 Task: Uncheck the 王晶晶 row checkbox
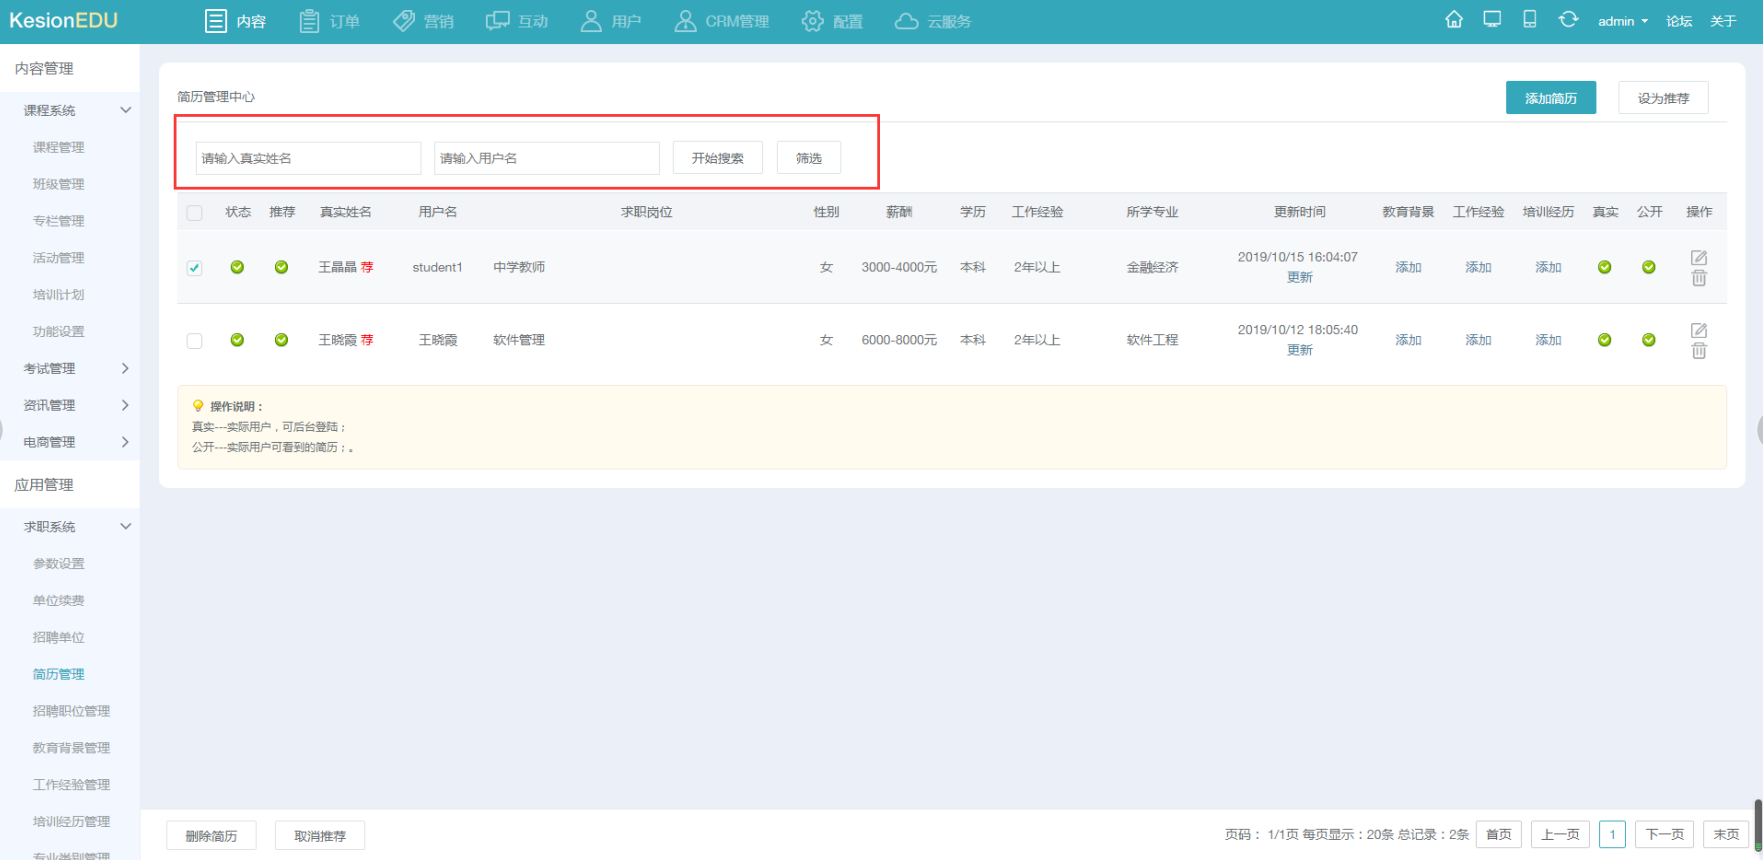(195, 268)
